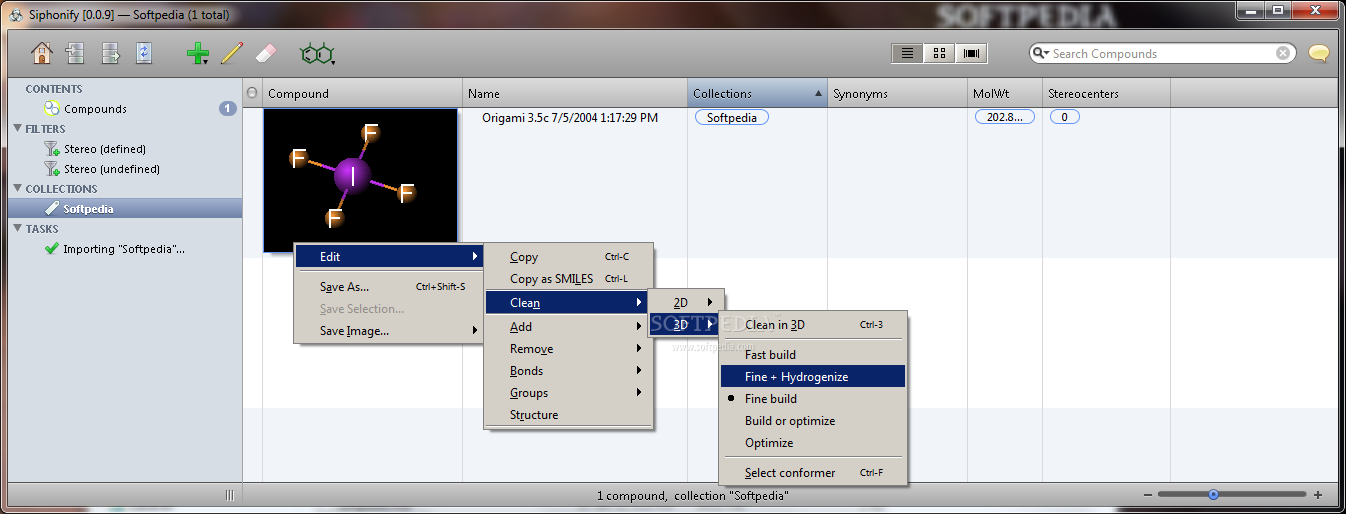Screen dimensions: 1346x514
Task: Click the sidebar resize grip icon
Action: pyautogui.click(x=229, y=495)
